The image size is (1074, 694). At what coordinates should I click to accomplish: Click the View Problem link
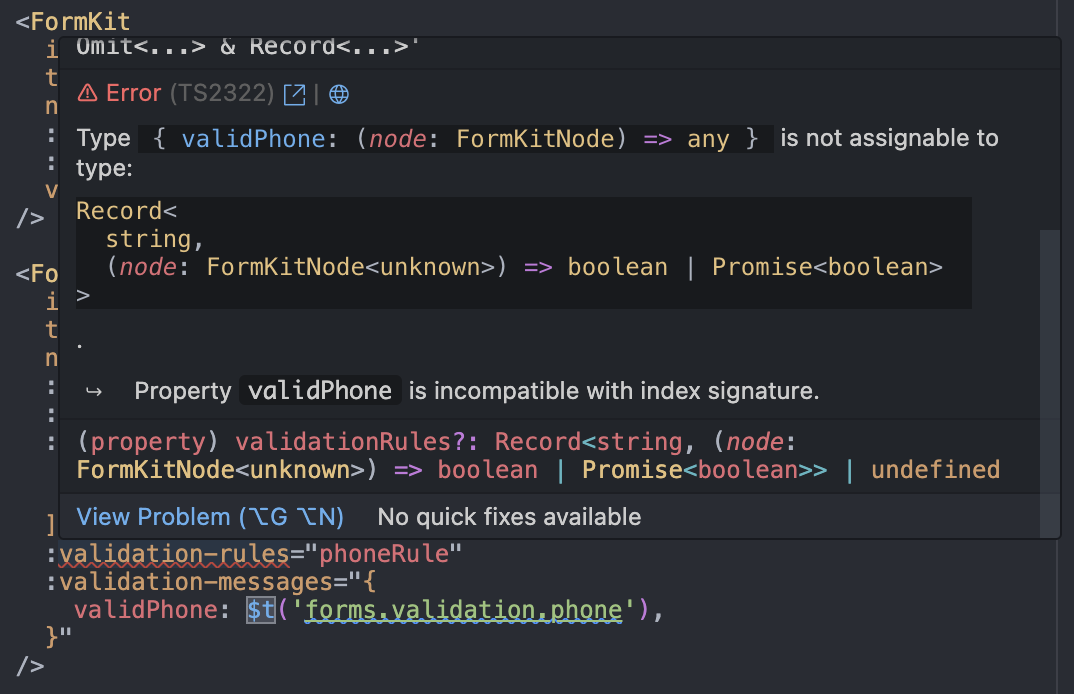210,517
